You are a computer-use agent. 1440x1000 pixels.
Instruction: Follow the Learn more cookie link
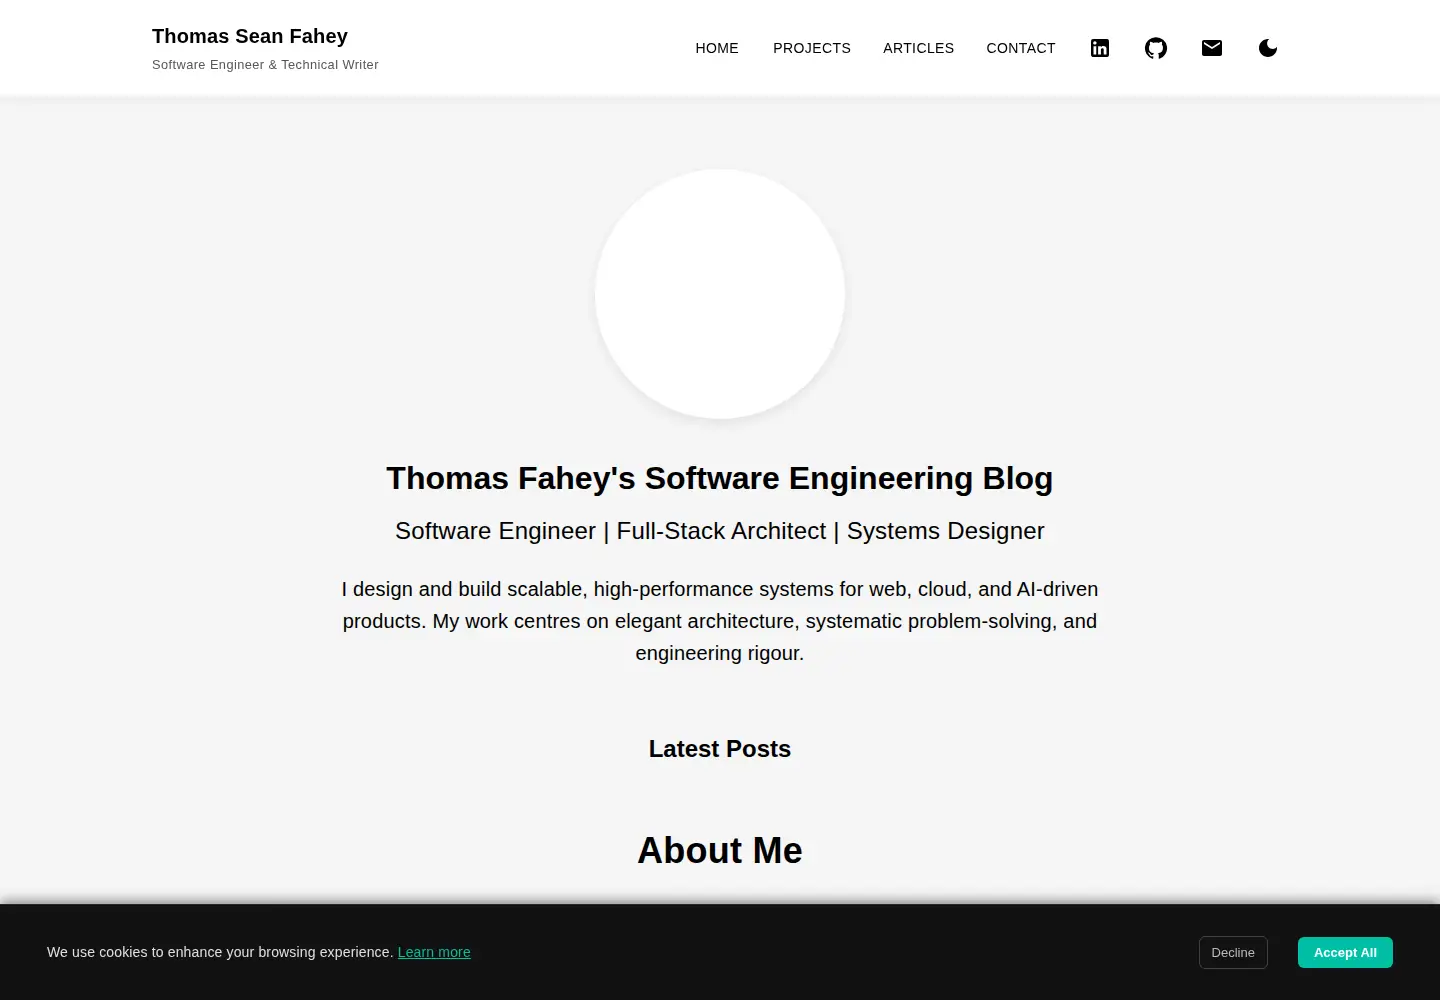point(434,952)
